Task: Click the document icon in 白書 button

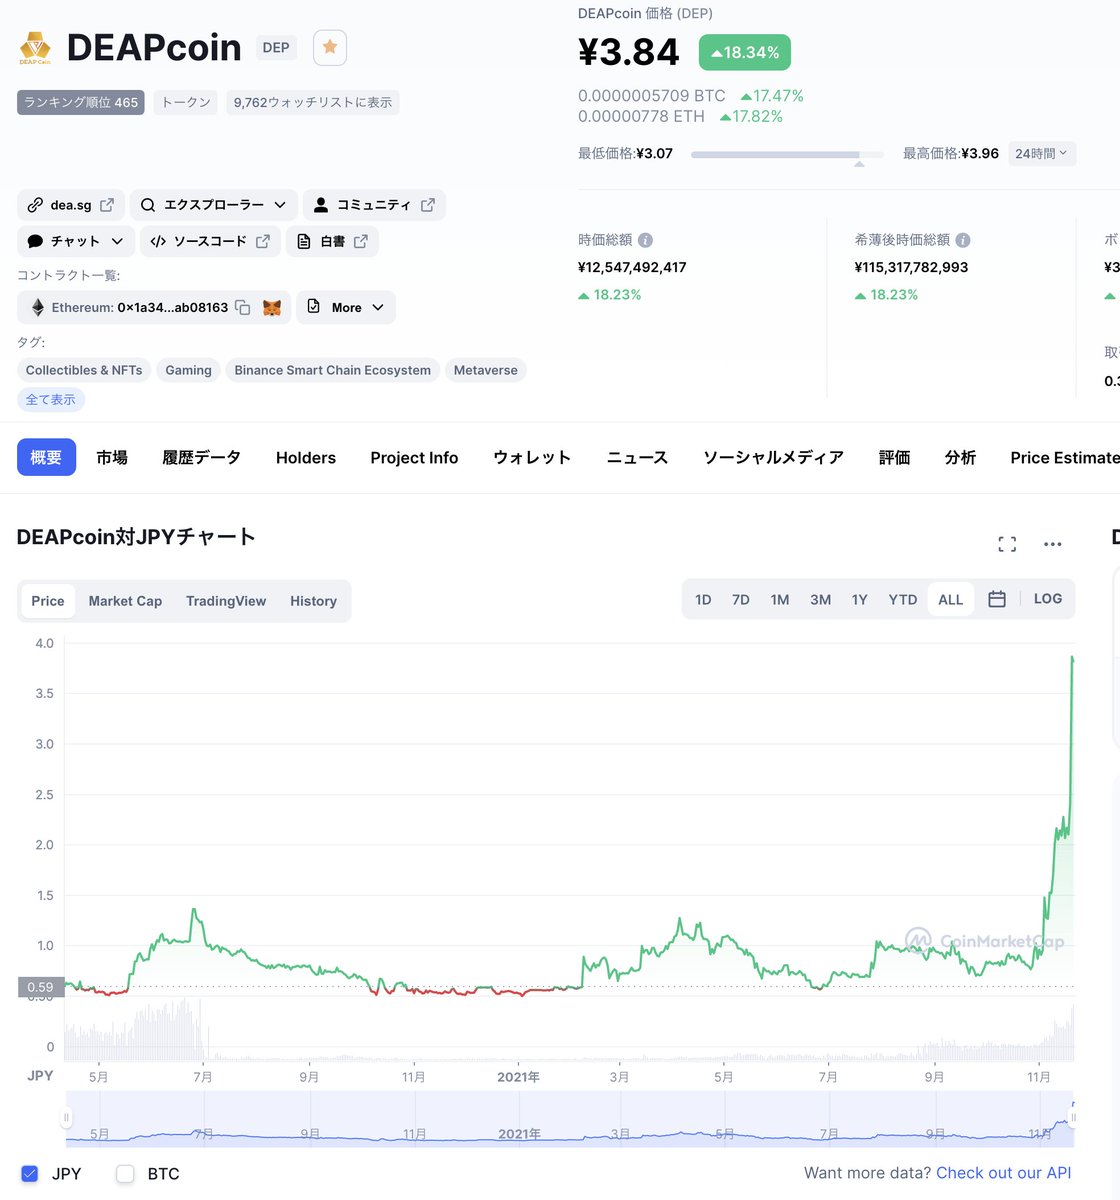Action: (304, 241)
